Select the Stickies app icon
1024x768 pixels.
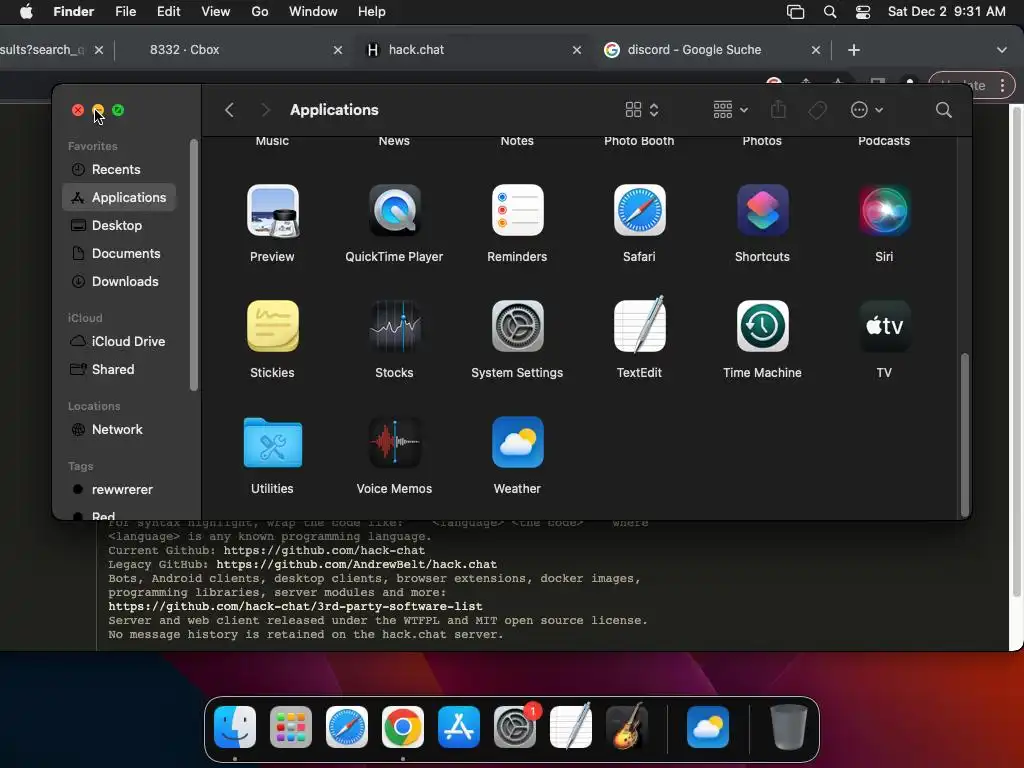tap(272, 326)
